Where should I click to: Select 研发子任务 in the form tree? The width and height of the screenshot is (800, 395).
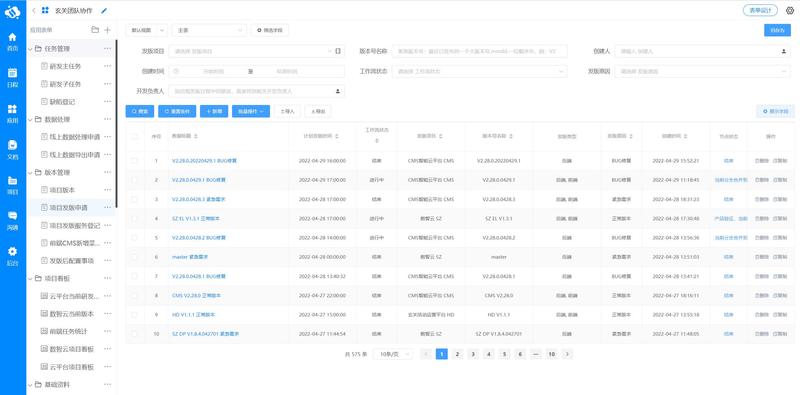coord(65,84)
